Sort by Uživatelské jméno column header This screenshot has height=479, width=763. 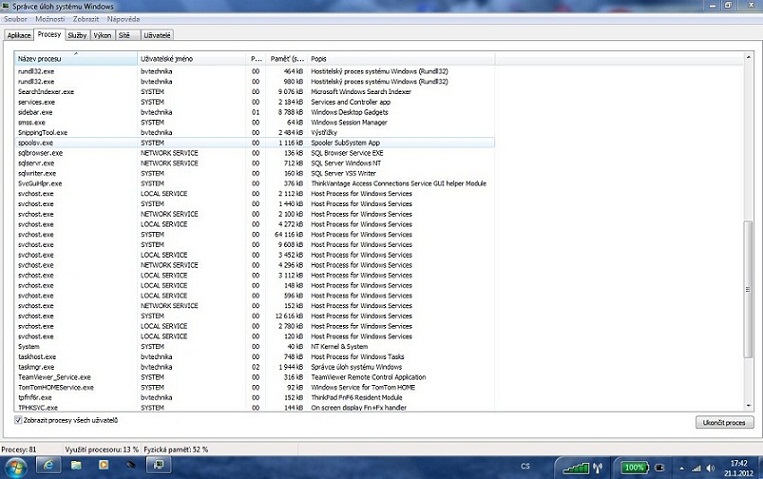(192, 58)
